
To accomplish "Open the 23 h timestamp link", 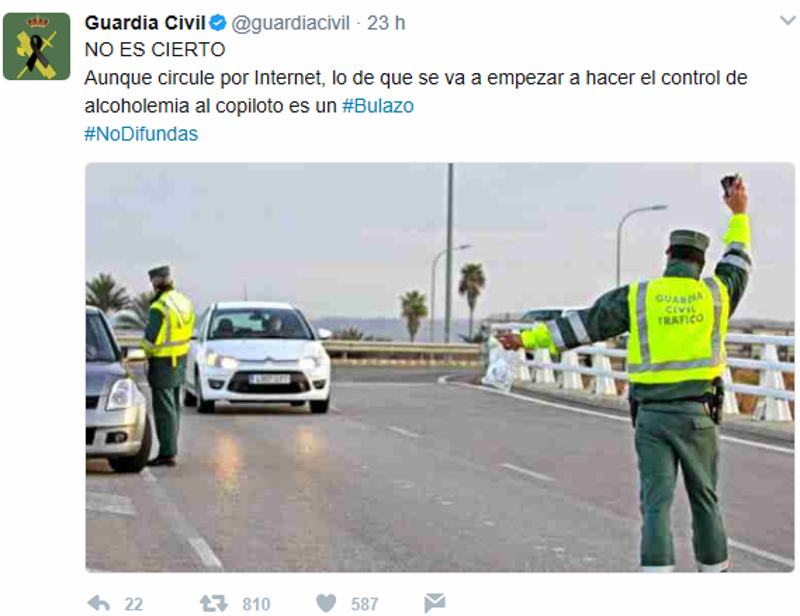I will coord(386,23).
